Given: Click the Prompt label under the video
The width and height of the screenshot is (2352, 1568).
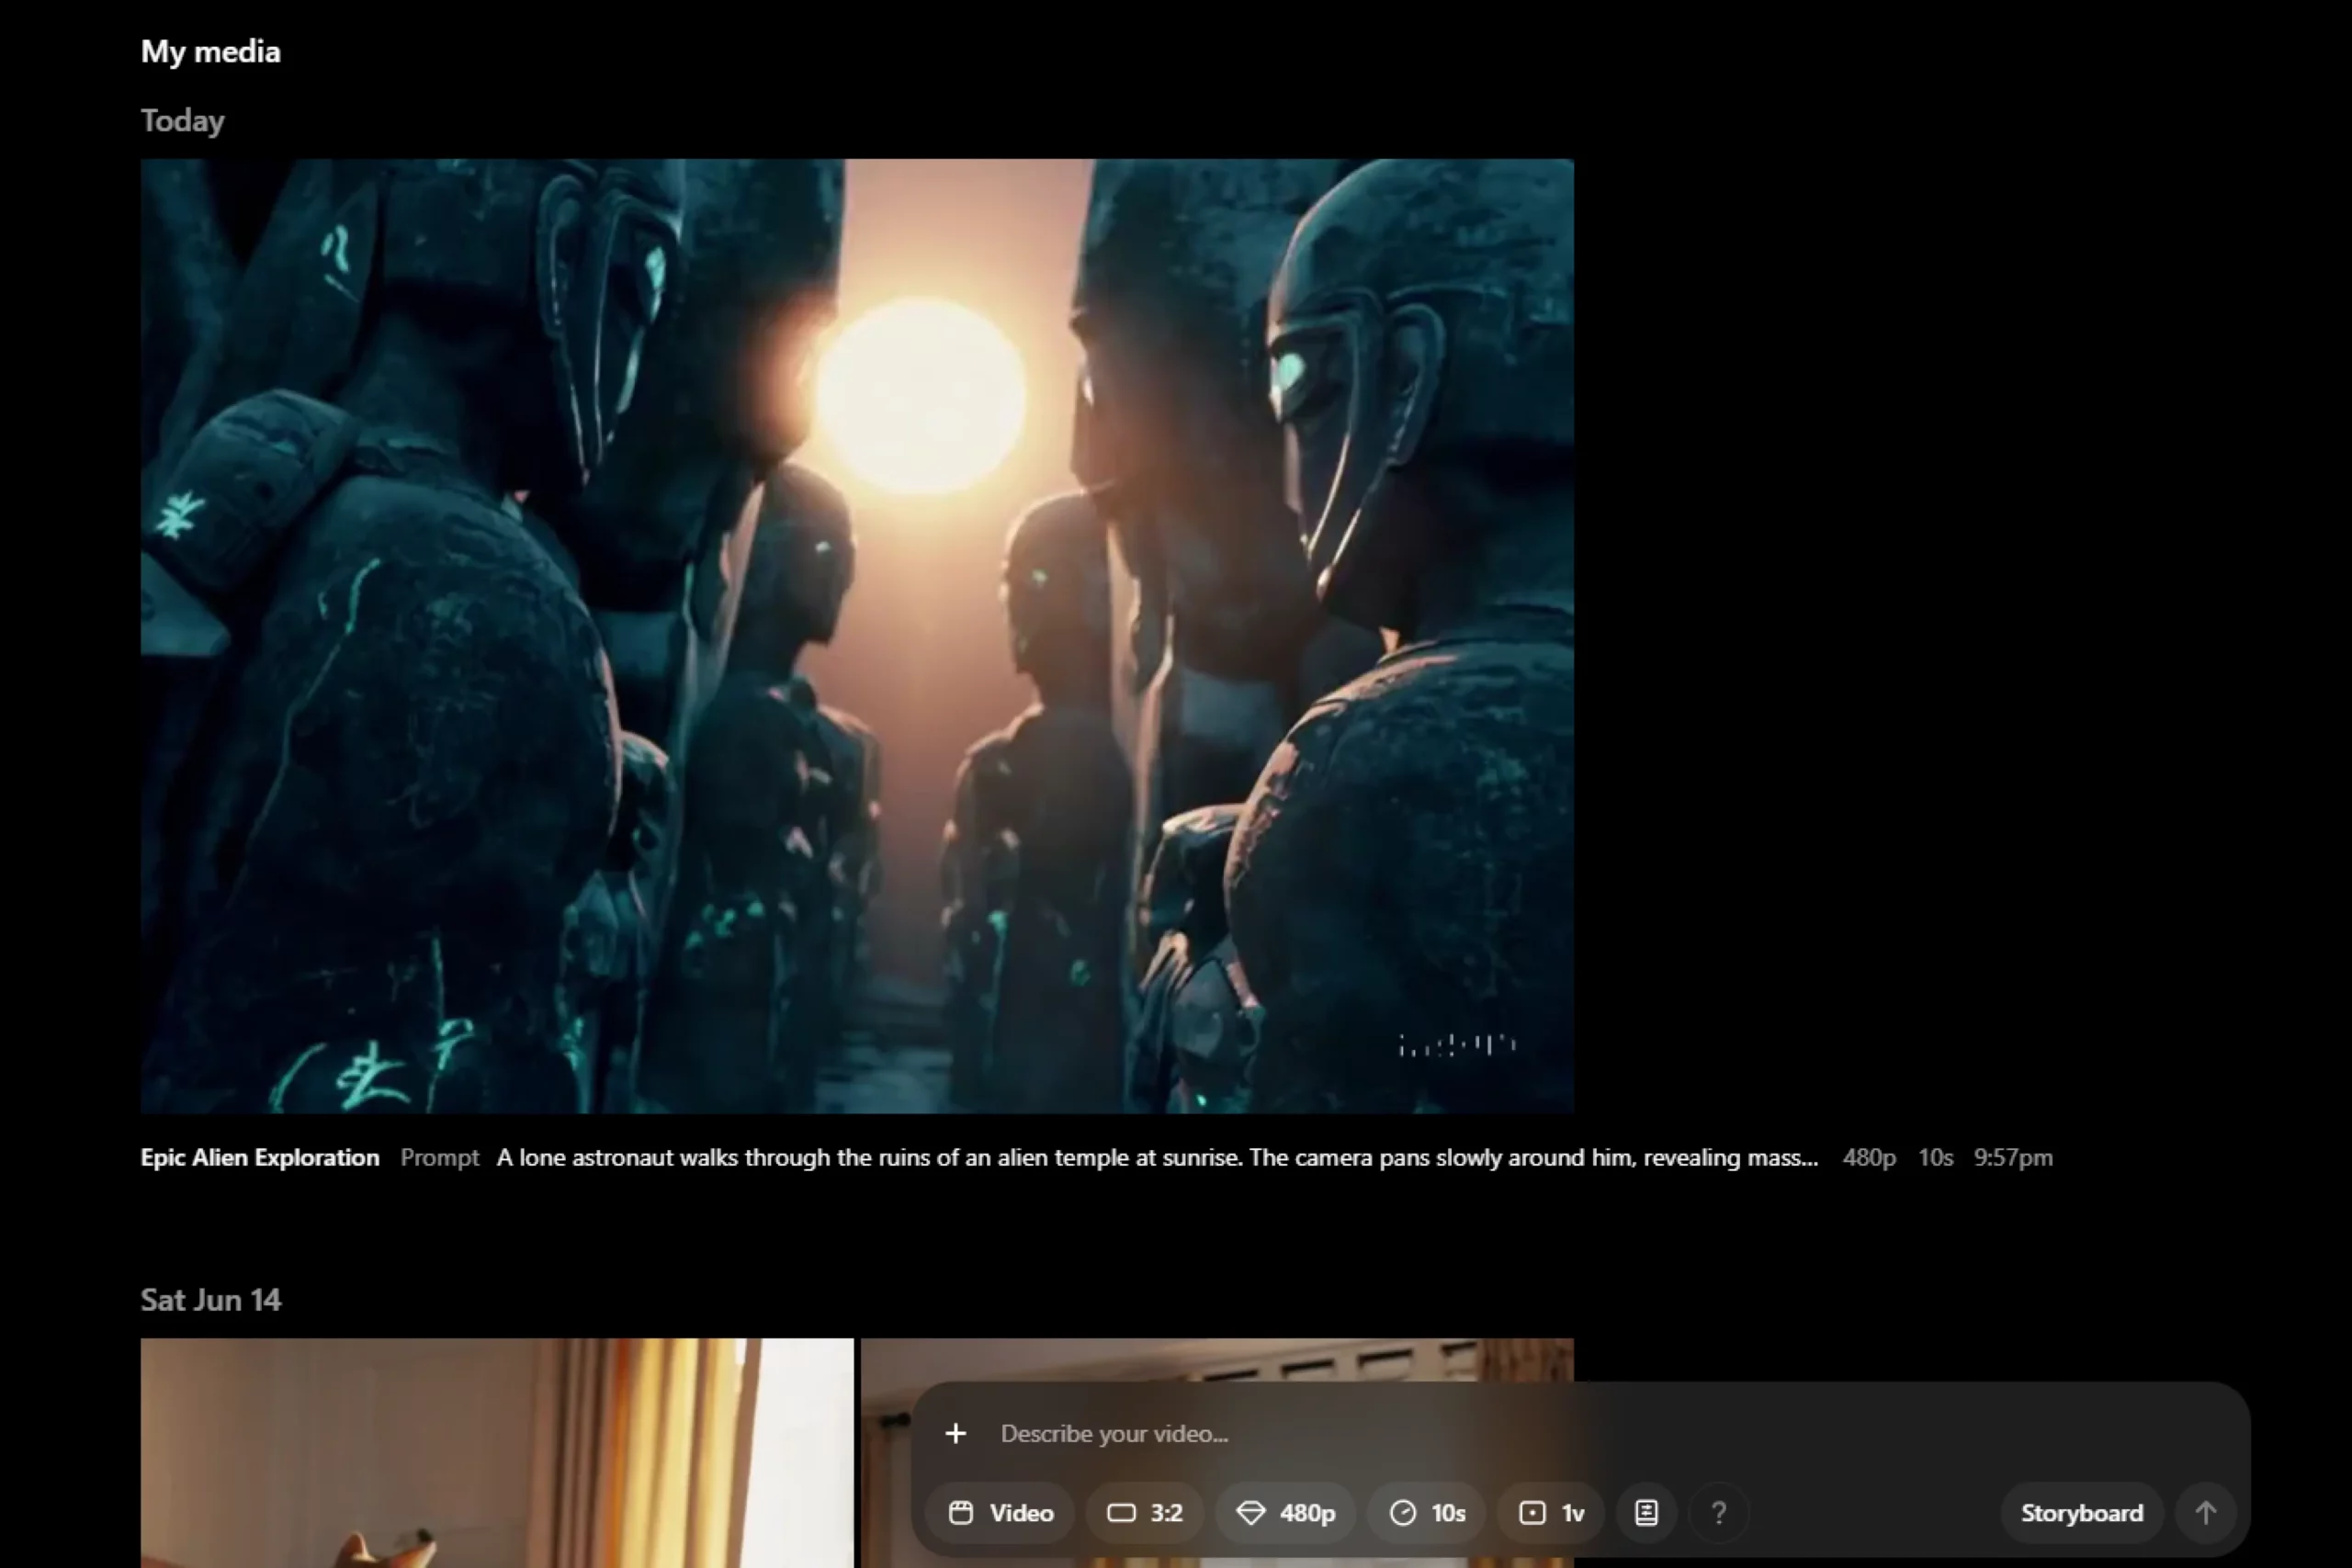Looking at the screenshot, I should click(439, 1157).
